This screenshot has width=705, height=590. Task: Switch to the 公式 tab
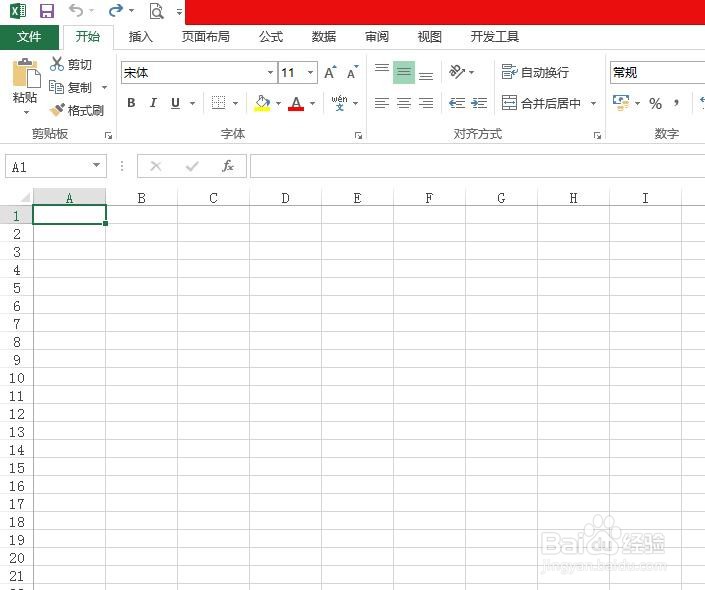coord(271,36)
